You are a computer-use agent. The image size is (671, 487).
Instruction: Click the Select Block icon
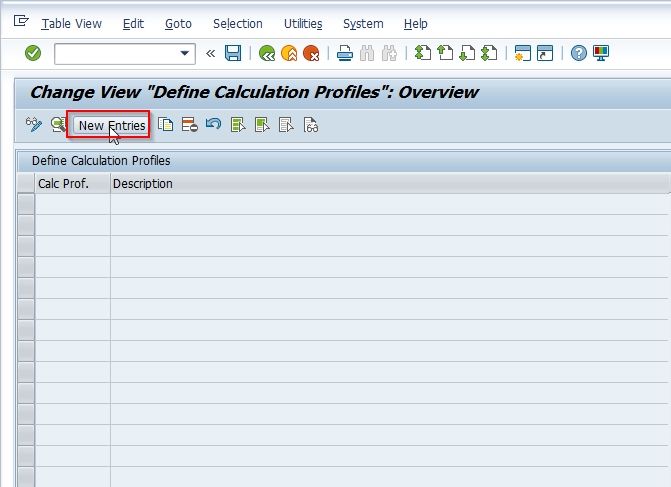click(262, 125)
